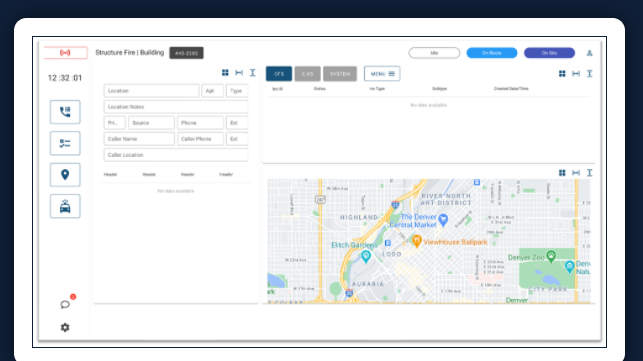
Task: Click the Caller Phone field
Action: (x=200, y=139)
